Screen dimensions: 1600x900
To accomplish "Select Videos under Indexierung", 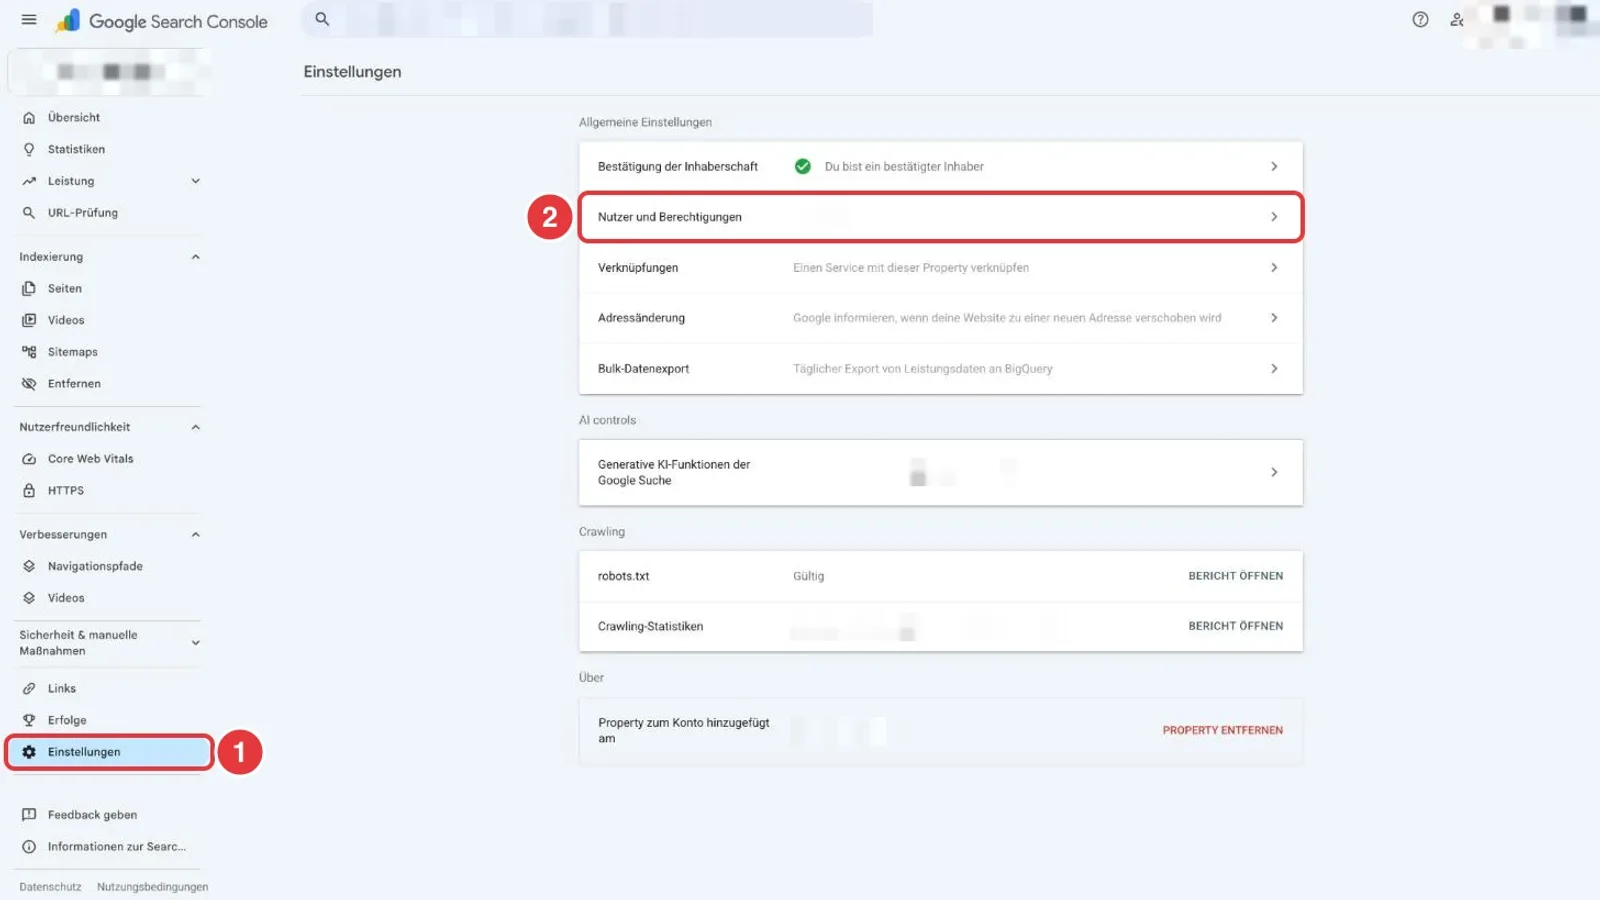I will click(x=66, y=320).
